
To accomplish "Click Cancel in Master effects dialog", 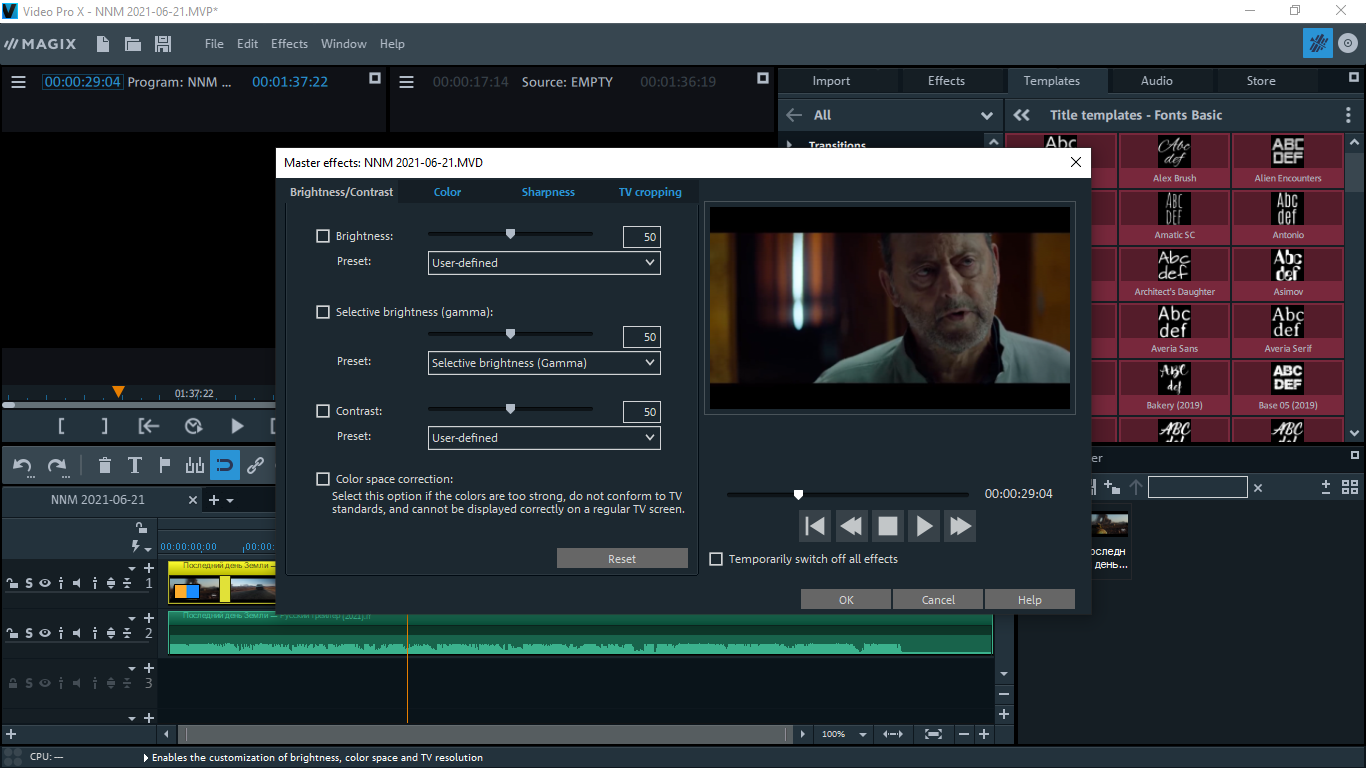I will pyautogui.click(x=938, y=600).
